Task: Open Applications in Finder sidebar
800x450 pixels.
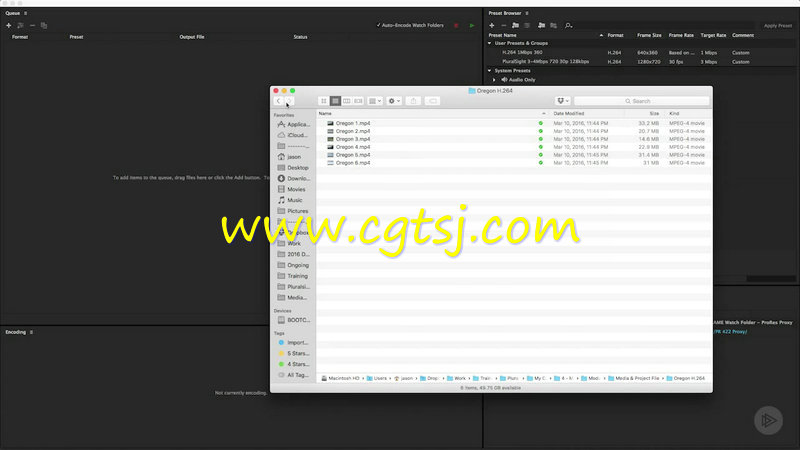Action: (293, 124)
